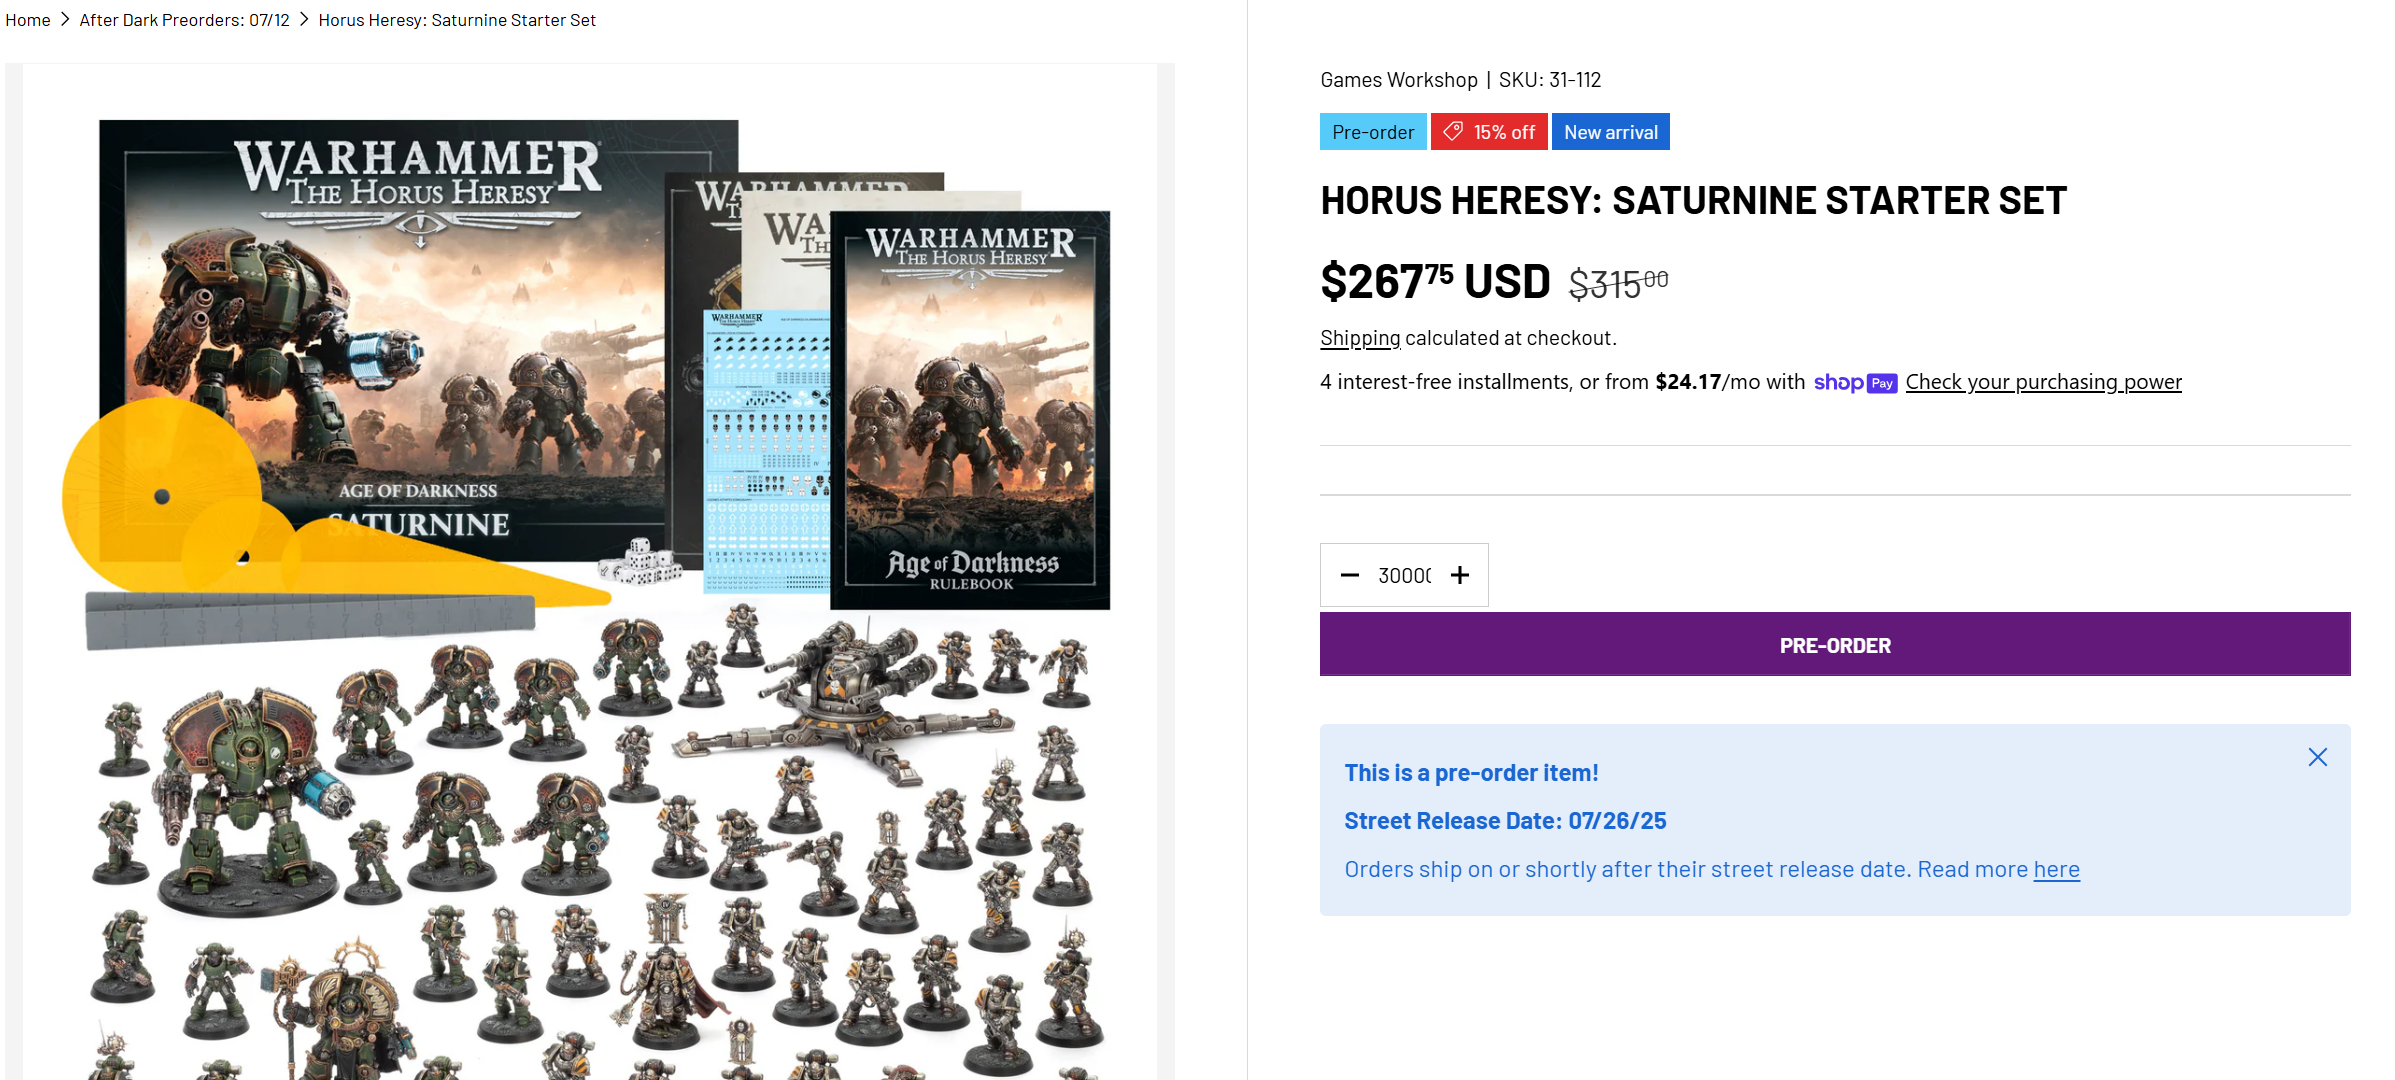Click the breadcrumb chevron after Home

[65, 20]
